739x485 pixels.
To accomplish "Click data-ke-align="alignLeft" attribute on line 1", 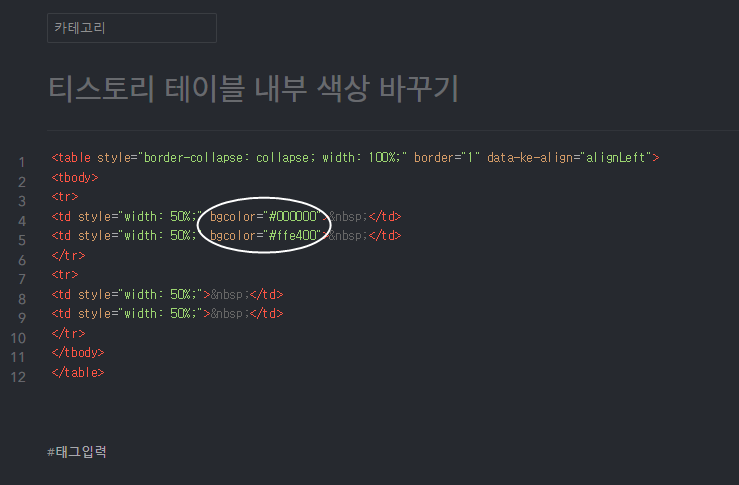I will pyautogui.click(x=569, y=157).
